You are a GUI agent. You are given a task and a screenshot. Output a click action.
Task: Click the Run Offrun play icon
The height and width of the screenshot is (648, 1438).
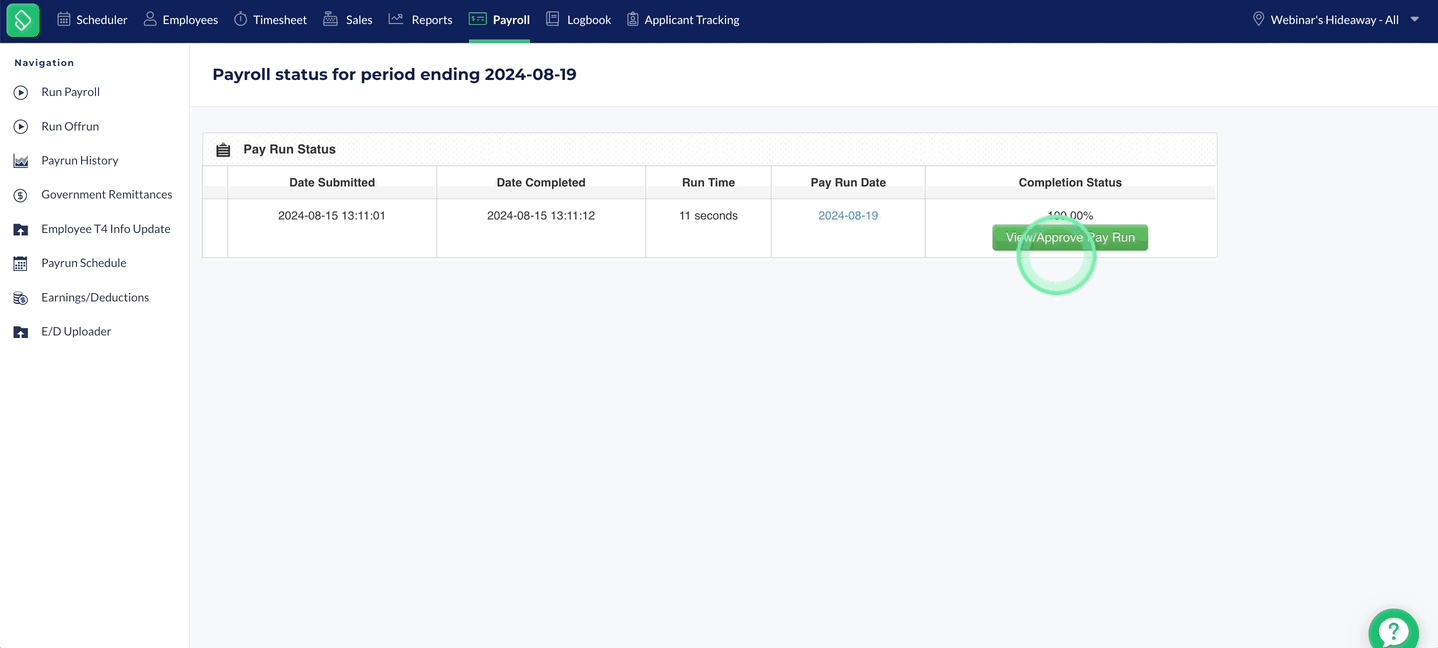pos(20,127)
